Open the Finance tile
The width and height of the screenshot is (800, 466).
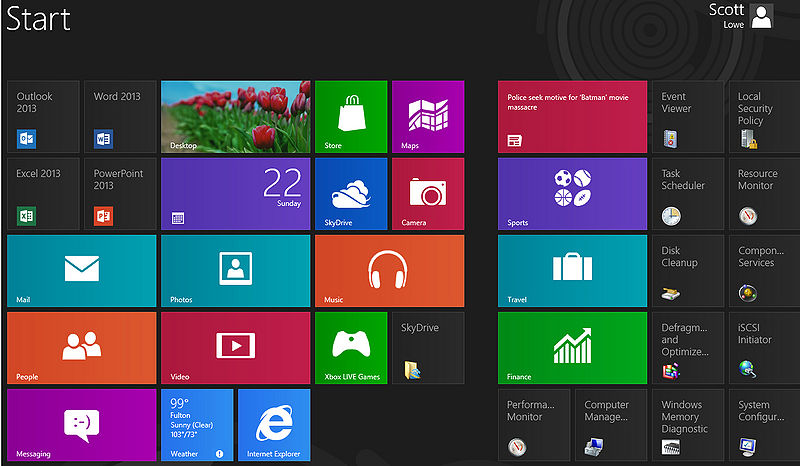(572, 348)
